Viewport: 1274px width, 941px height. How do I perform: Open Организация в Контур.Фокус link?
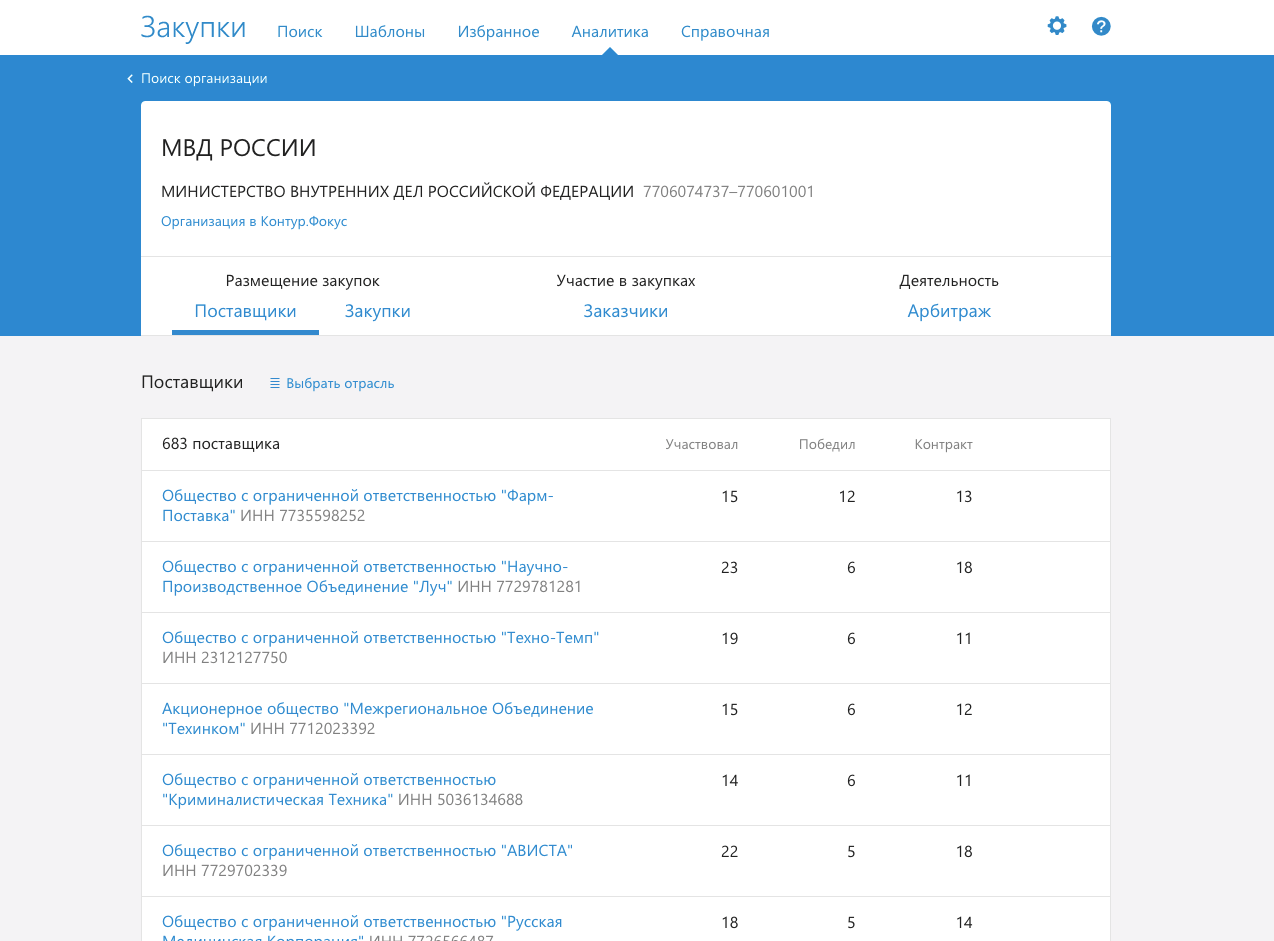click(253, 221)
